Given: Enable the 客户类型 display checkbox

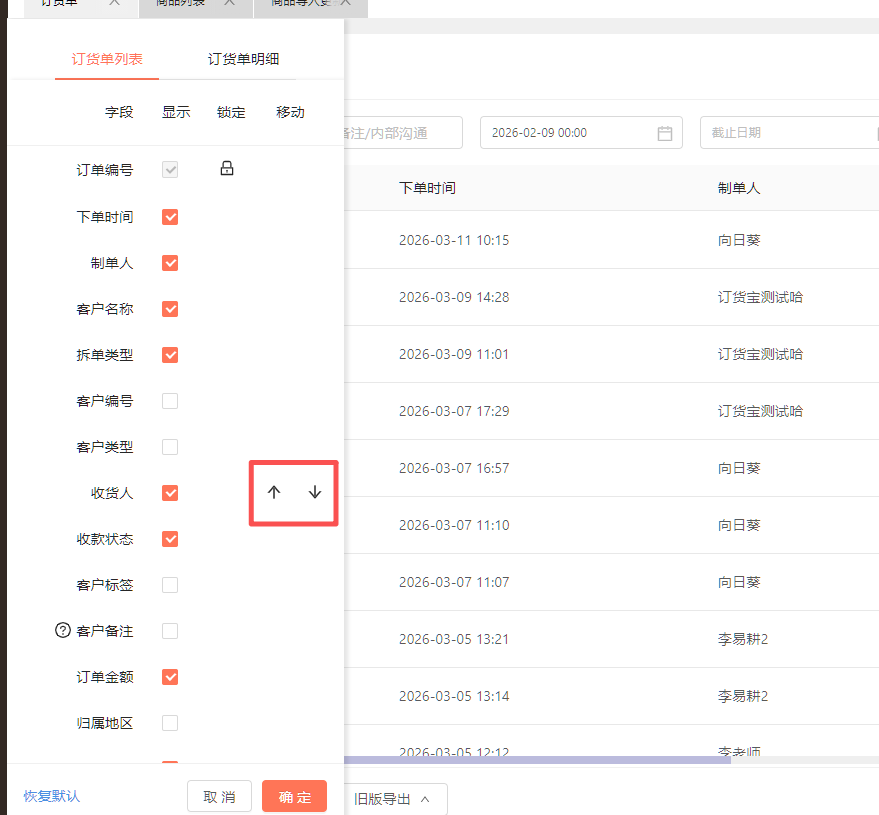Looking at the screenshot, I should click(x=170, y=447).
